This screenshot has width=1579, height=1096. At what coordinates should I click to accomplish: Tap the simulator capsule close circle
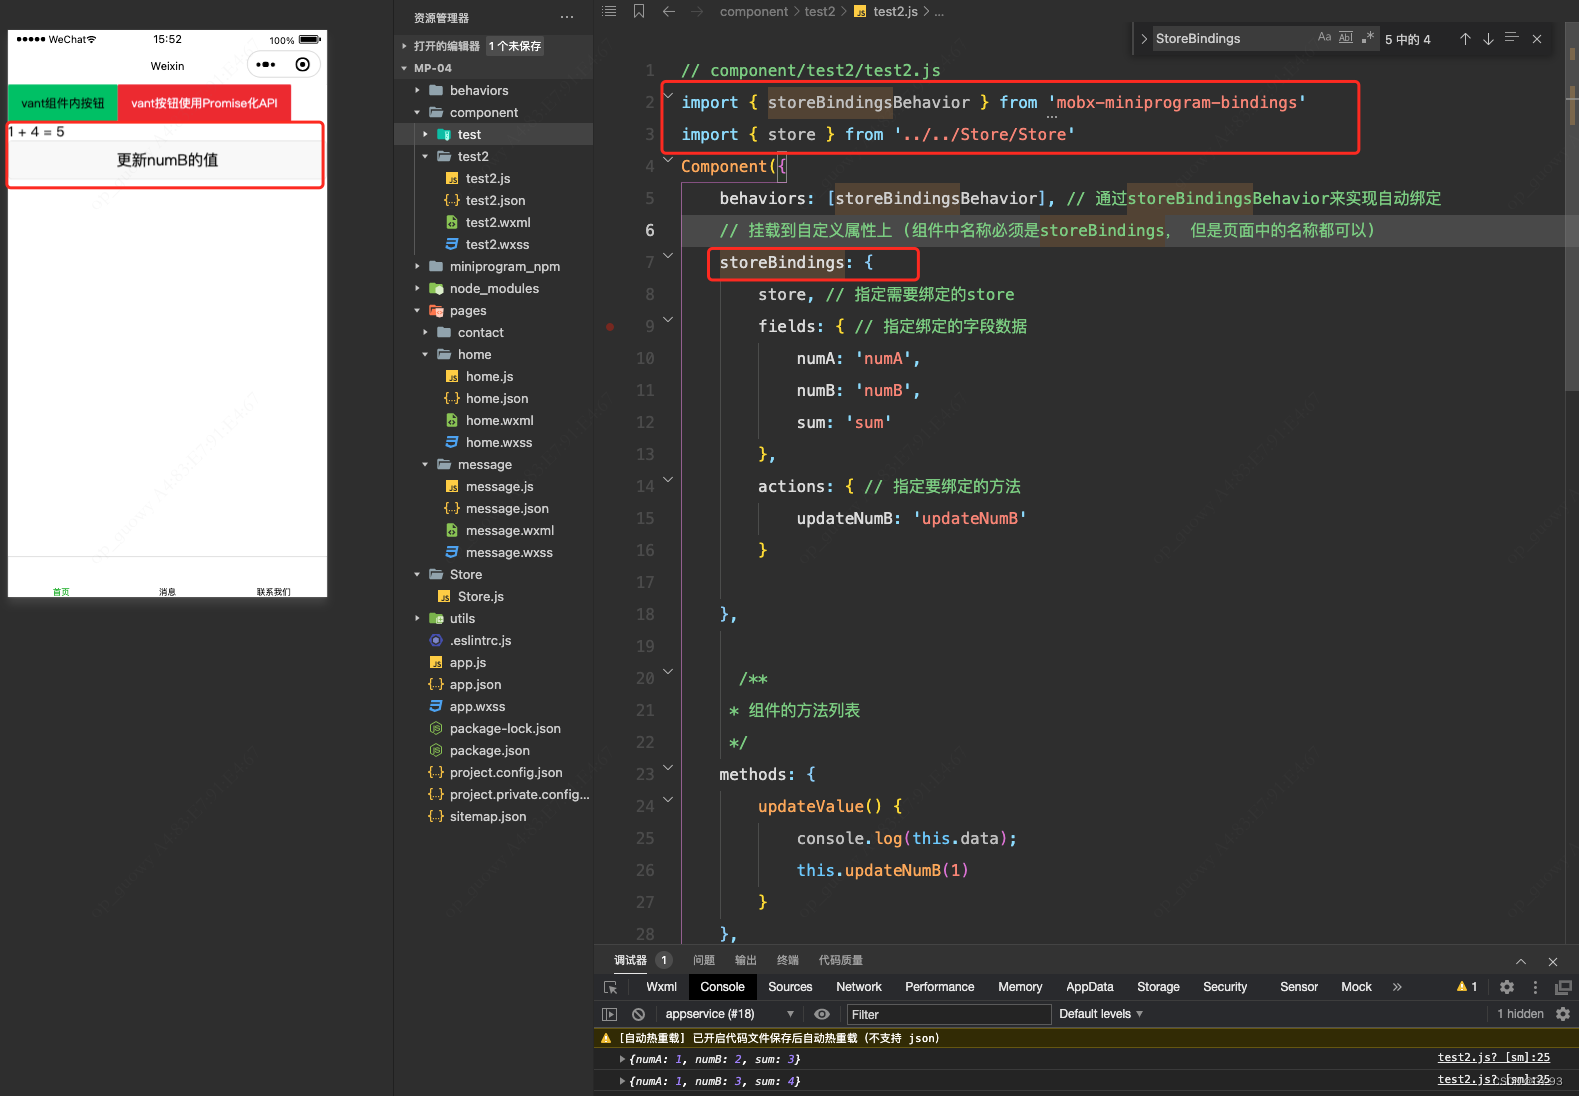(303, 65)
